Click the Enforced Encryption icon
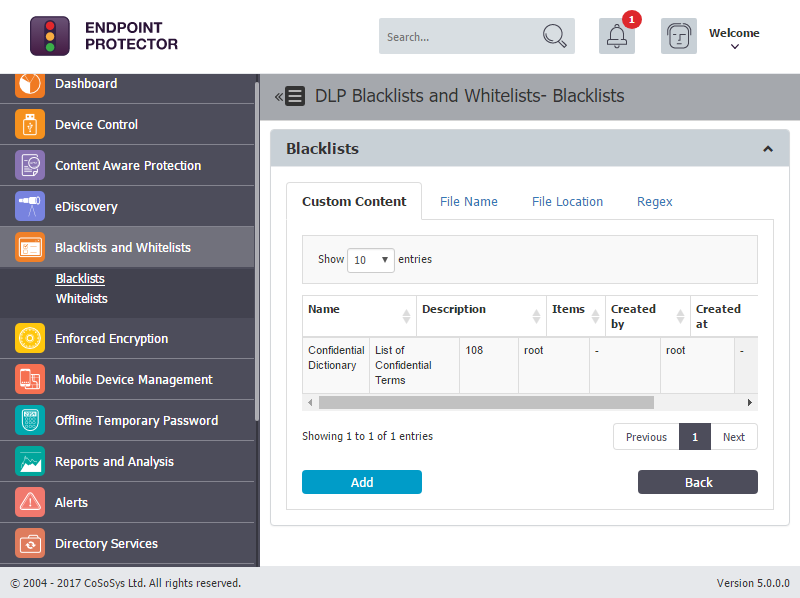Screen dimensions: 800x598 click(30, 338)
